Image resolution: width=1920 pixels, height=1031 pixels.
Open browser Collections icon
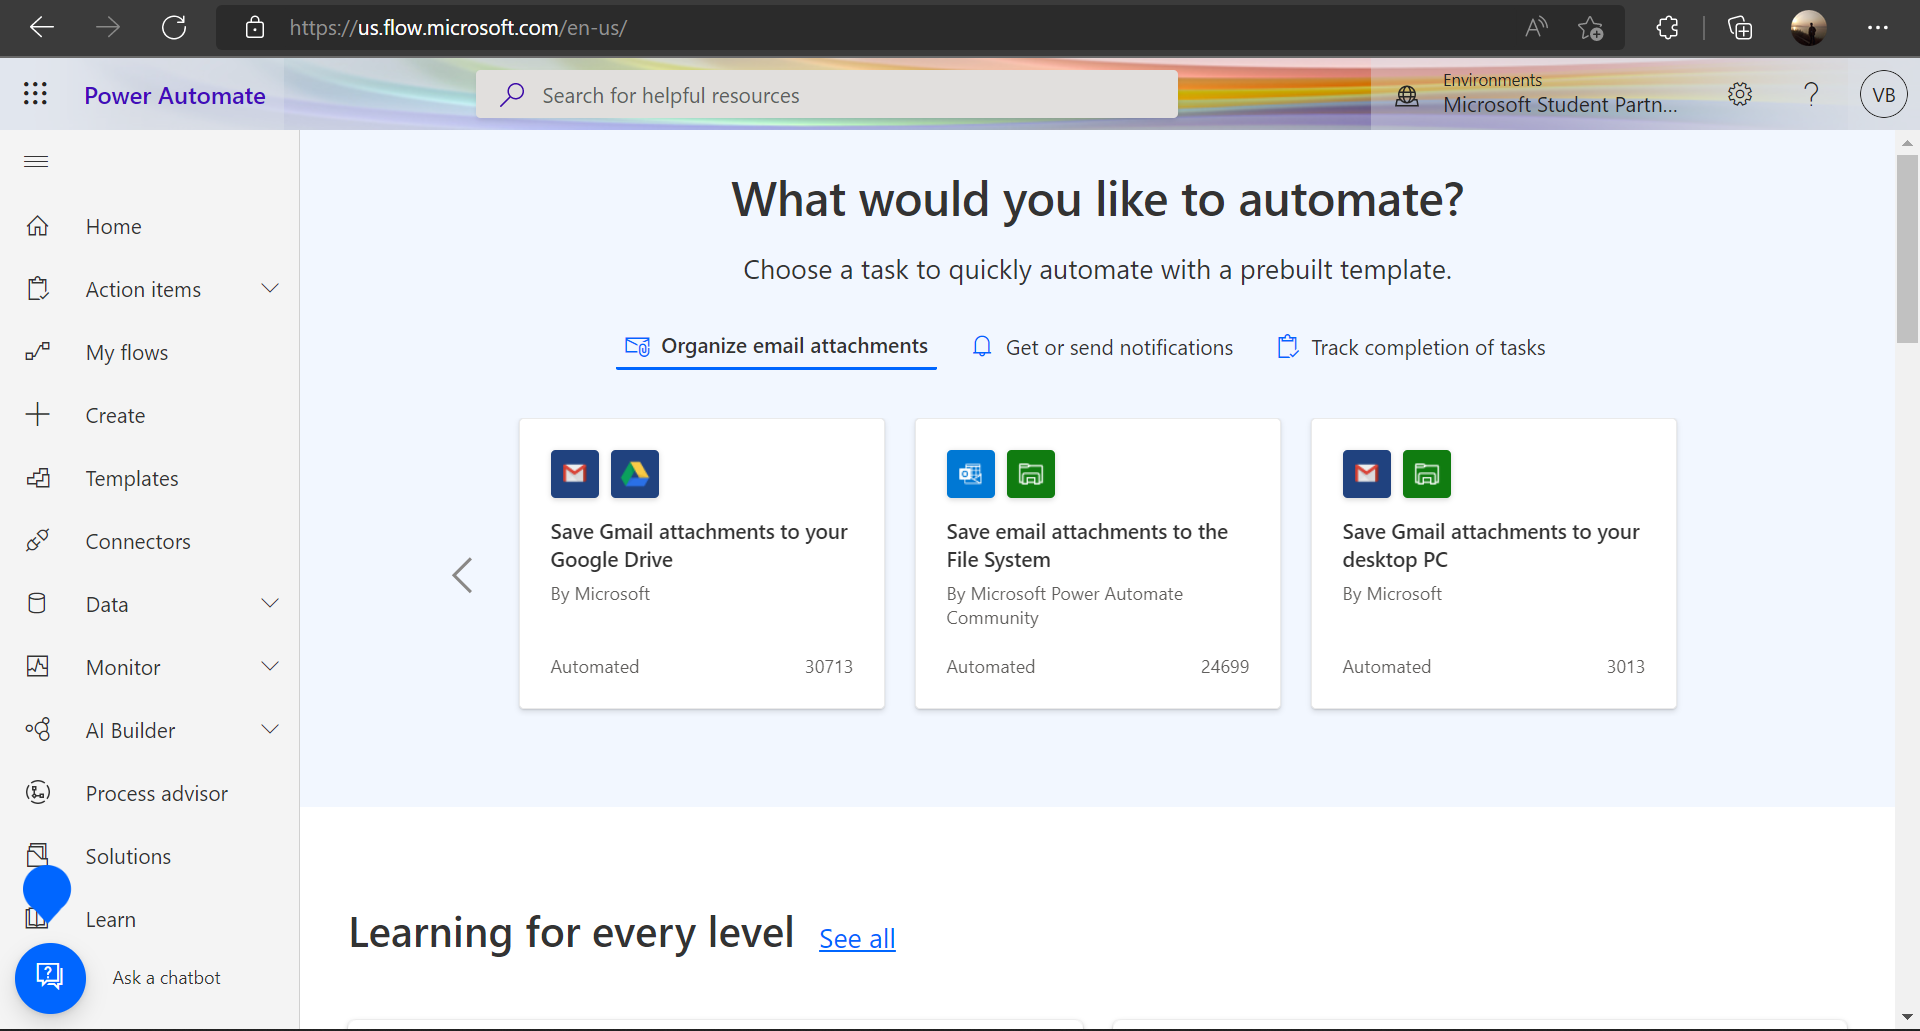tap(1740, 28)
